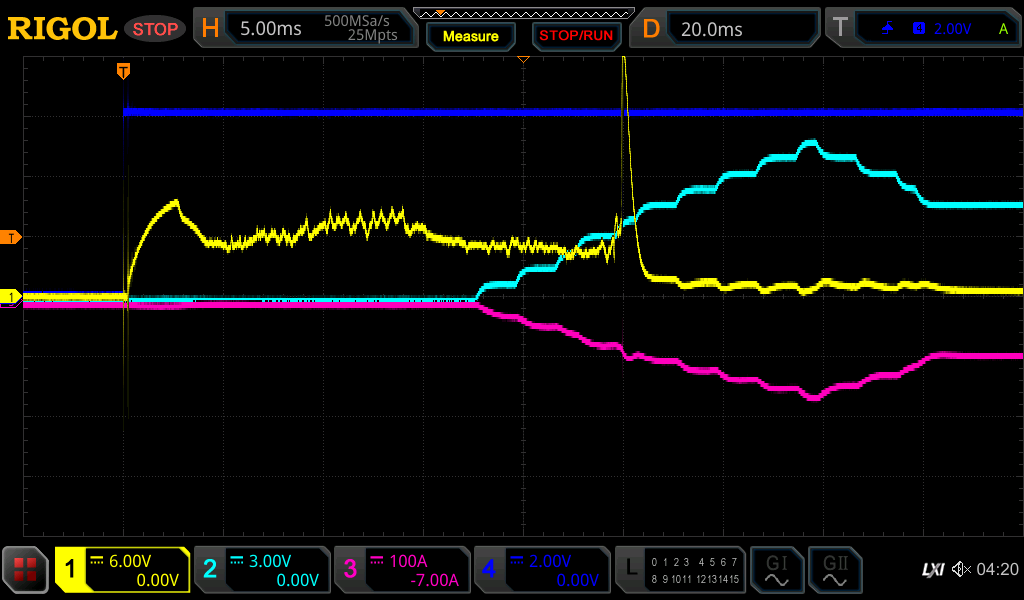Click the 04:20 clock display
1024x600 pixels.
(x=996, y=570)
